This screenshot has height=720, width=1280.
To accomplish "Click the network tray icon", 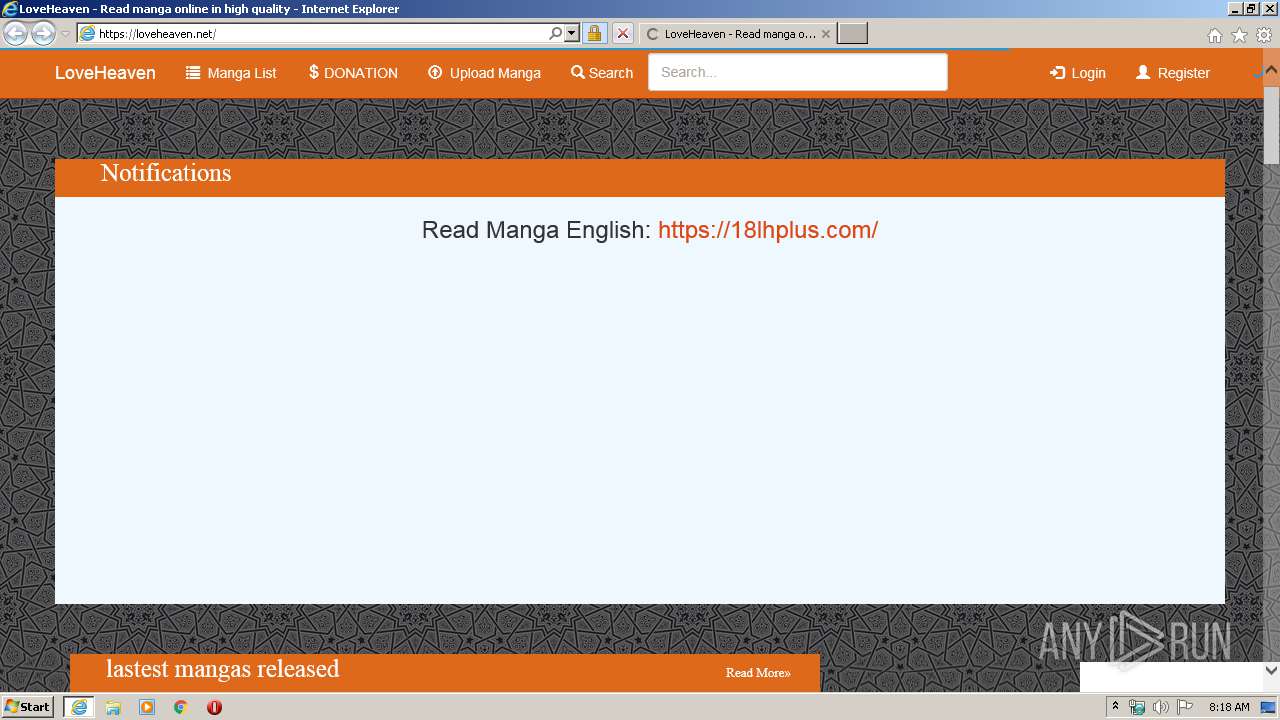I will coord(1137,707).
